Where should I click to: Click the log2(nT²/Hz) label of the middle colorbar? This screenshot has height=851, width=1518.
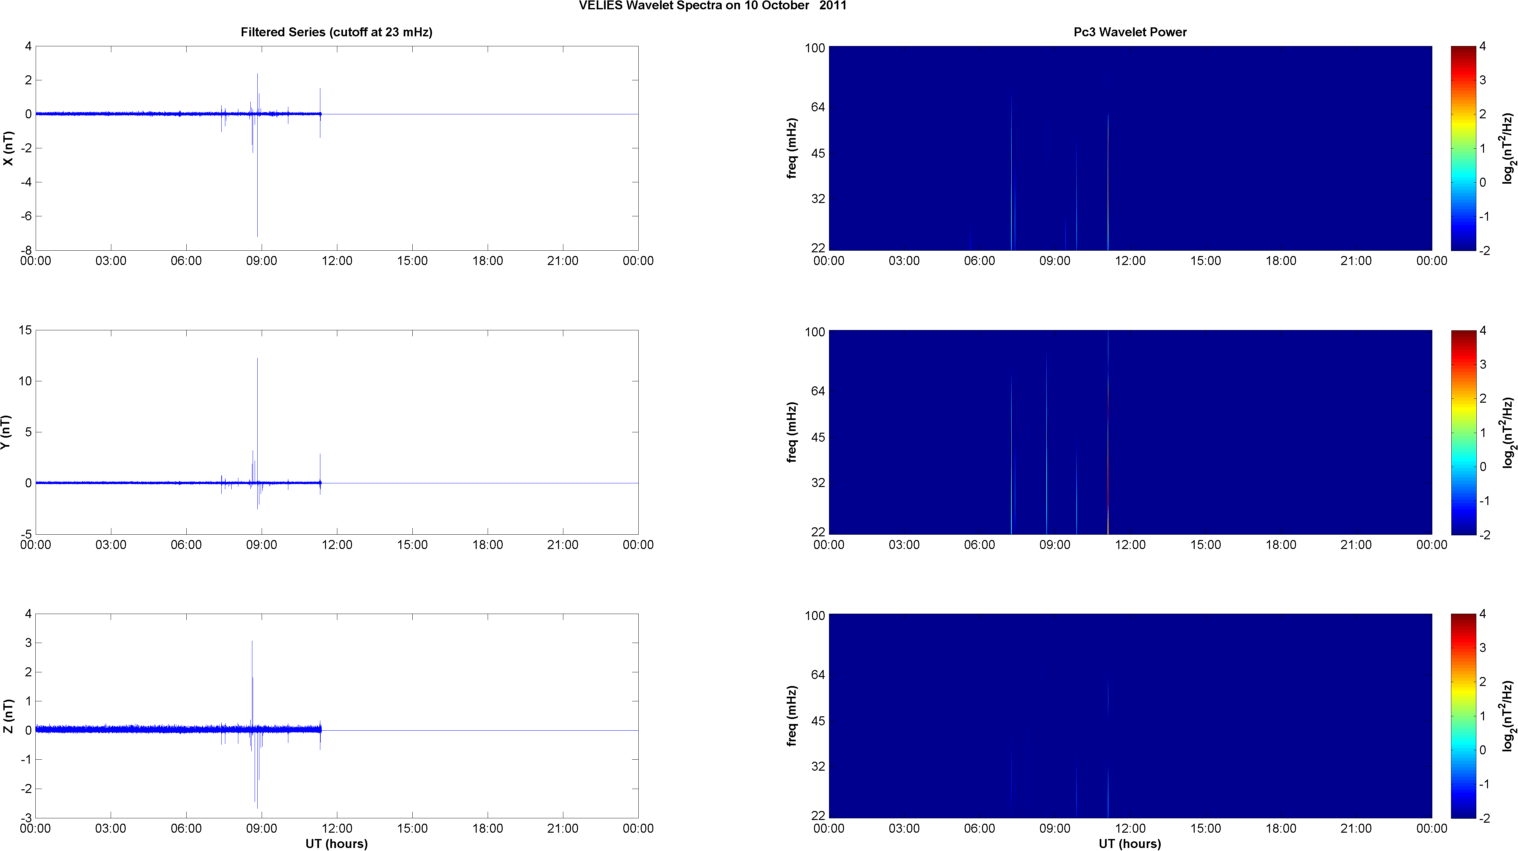coord(1508,432)
